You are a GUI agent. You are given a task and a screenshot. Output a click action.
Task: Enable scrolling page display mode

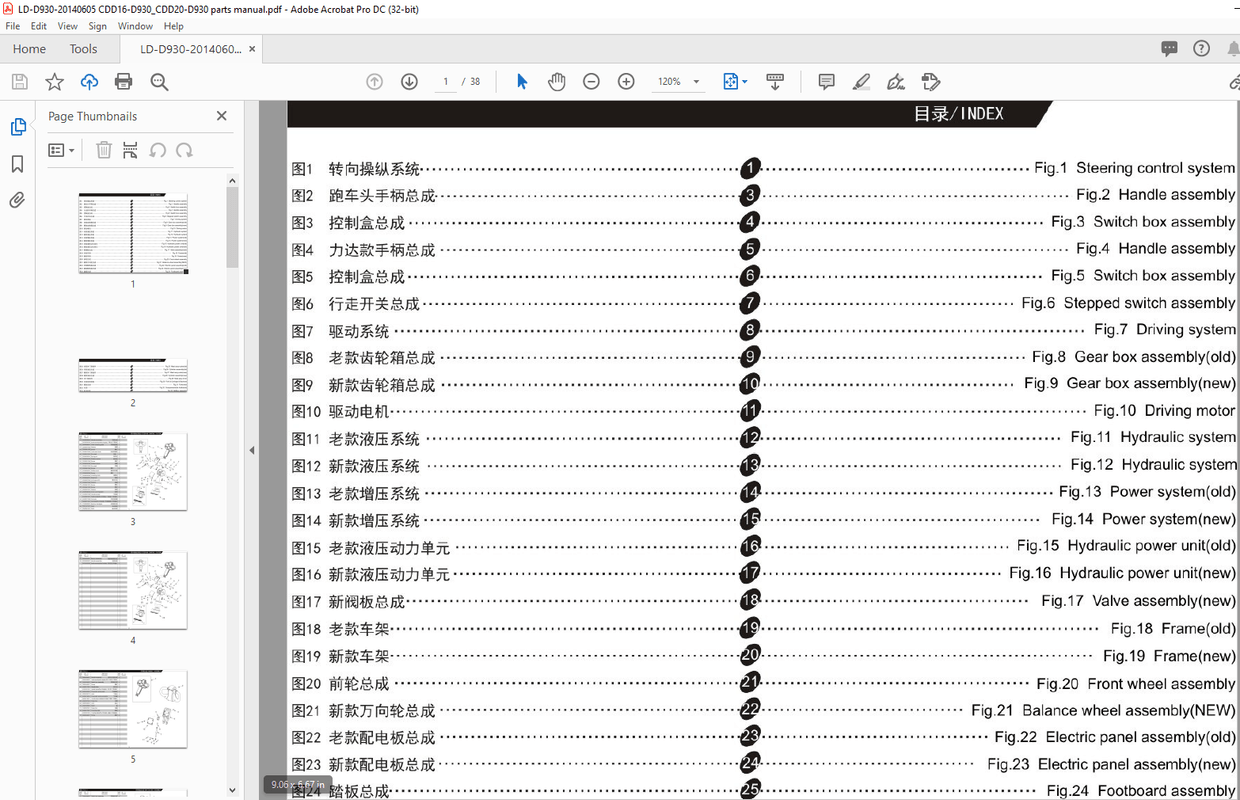(x=775, y=81)
